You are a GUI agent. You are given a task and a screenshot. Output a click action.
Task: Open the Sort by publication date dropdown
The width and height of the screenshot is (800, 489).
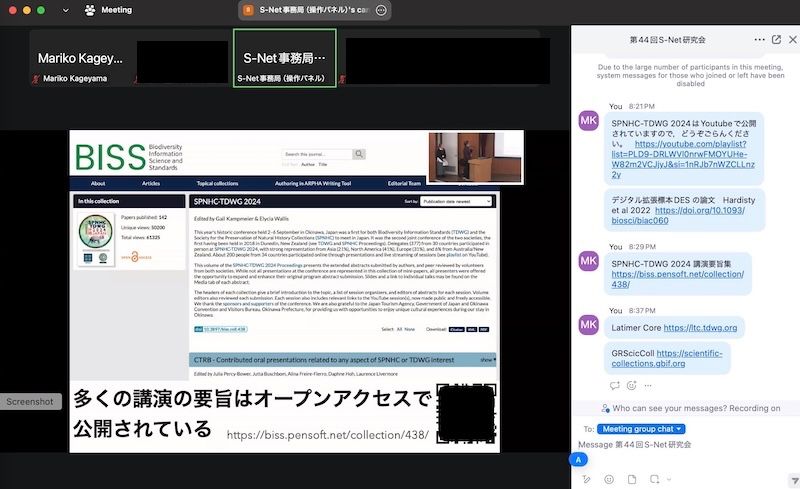pos(456,202)
